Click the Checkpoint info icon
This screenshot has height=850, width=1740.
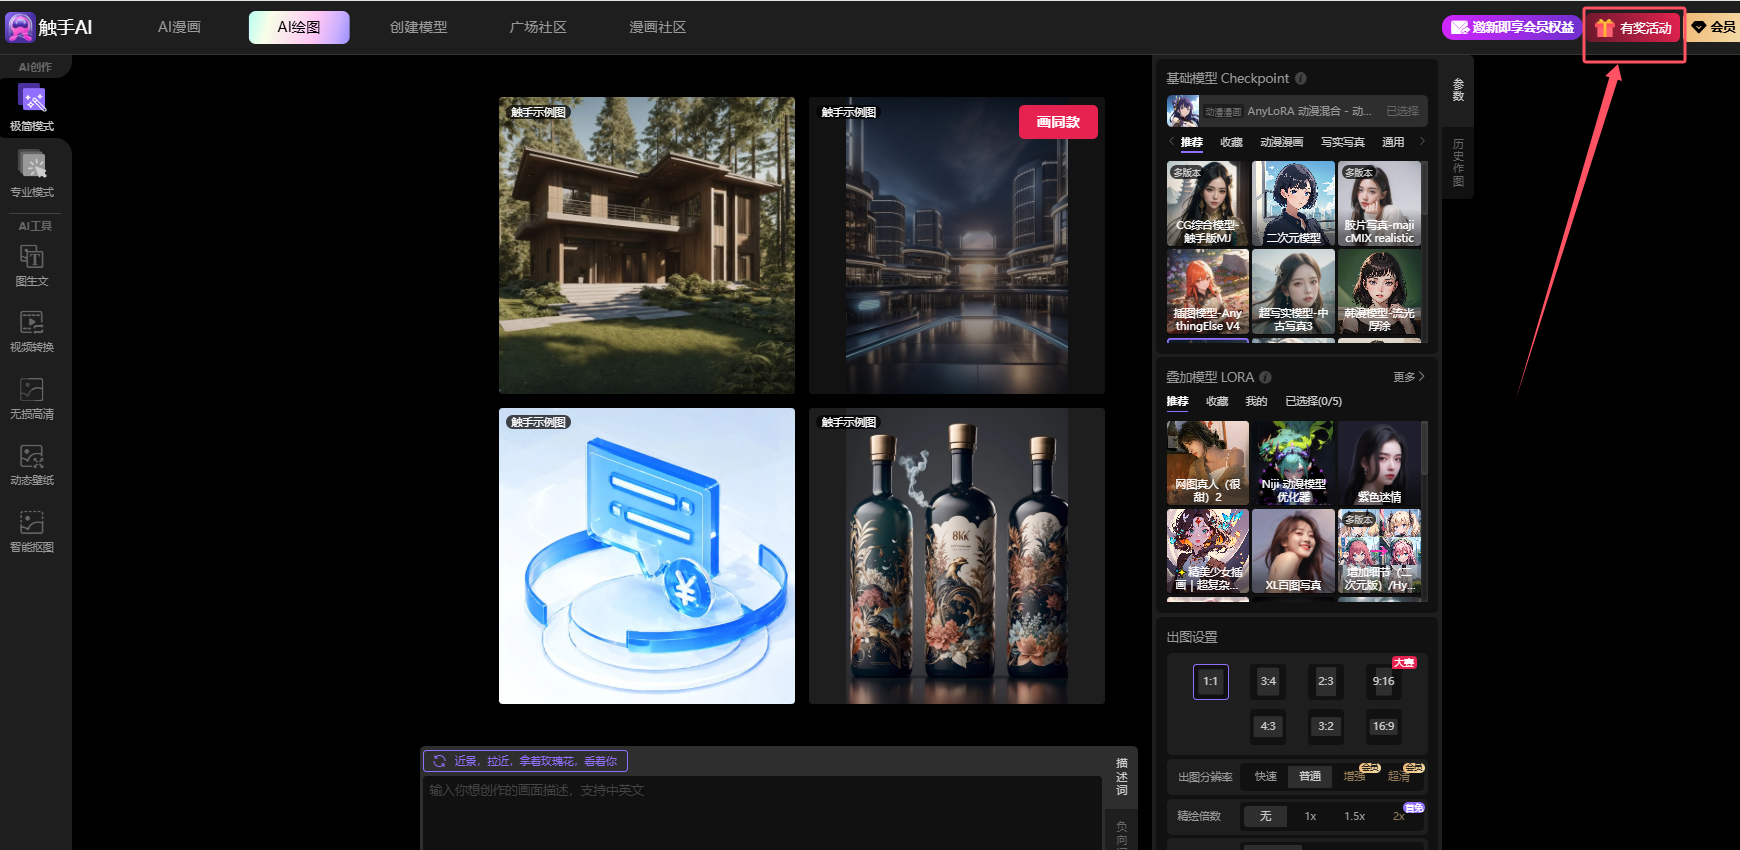click(1301, 78)
